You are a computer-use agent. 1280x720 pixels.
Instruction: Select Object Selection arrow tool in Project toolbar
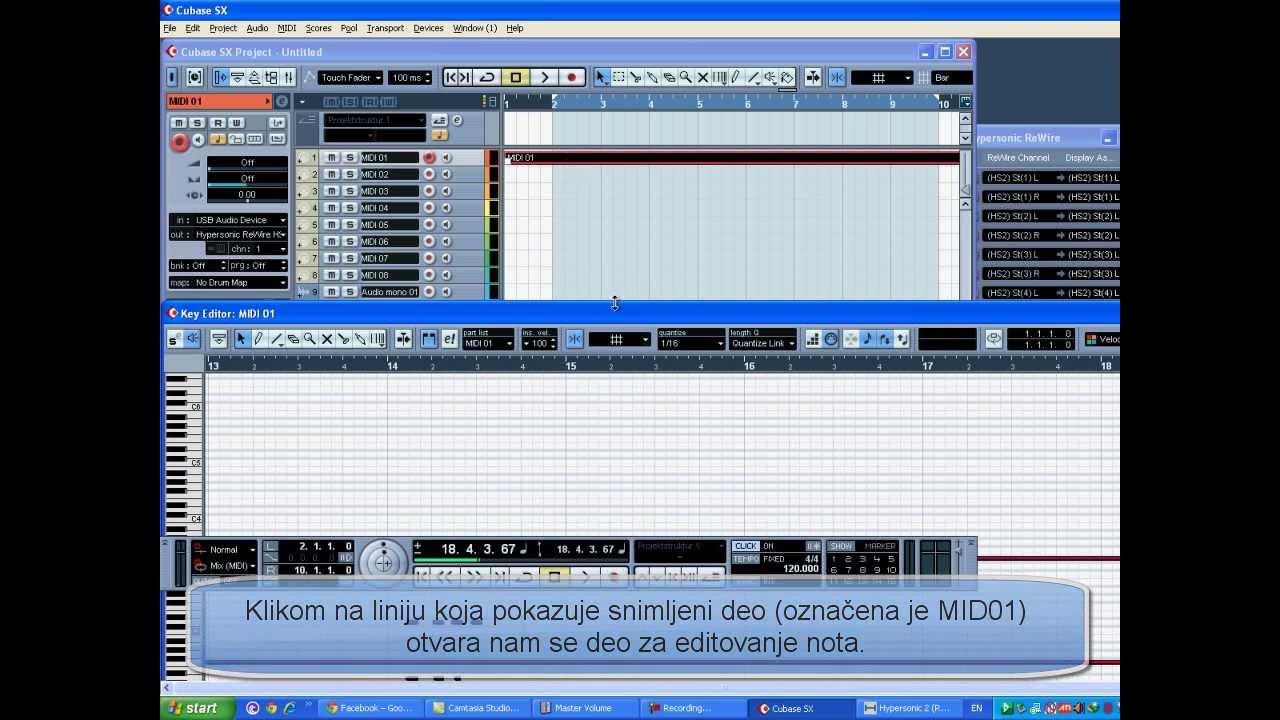(x=601, y=77)
